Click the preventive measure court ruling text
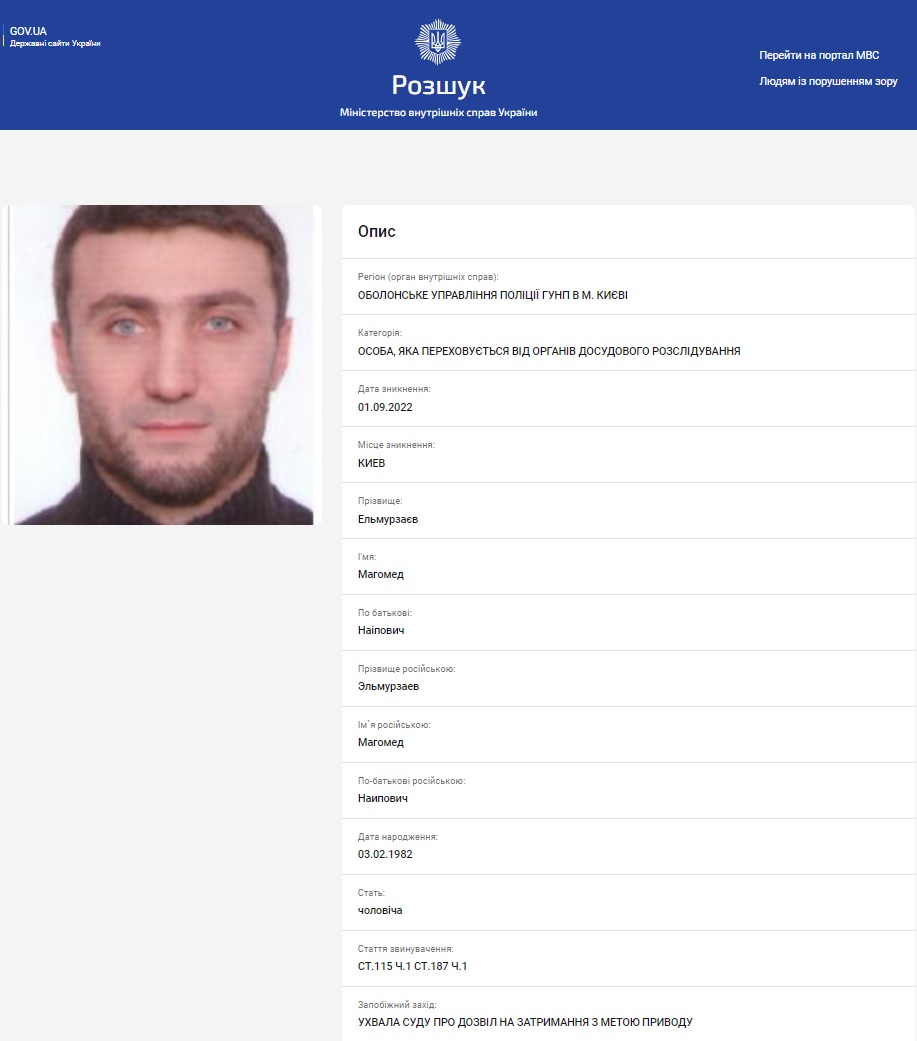 525,1022
